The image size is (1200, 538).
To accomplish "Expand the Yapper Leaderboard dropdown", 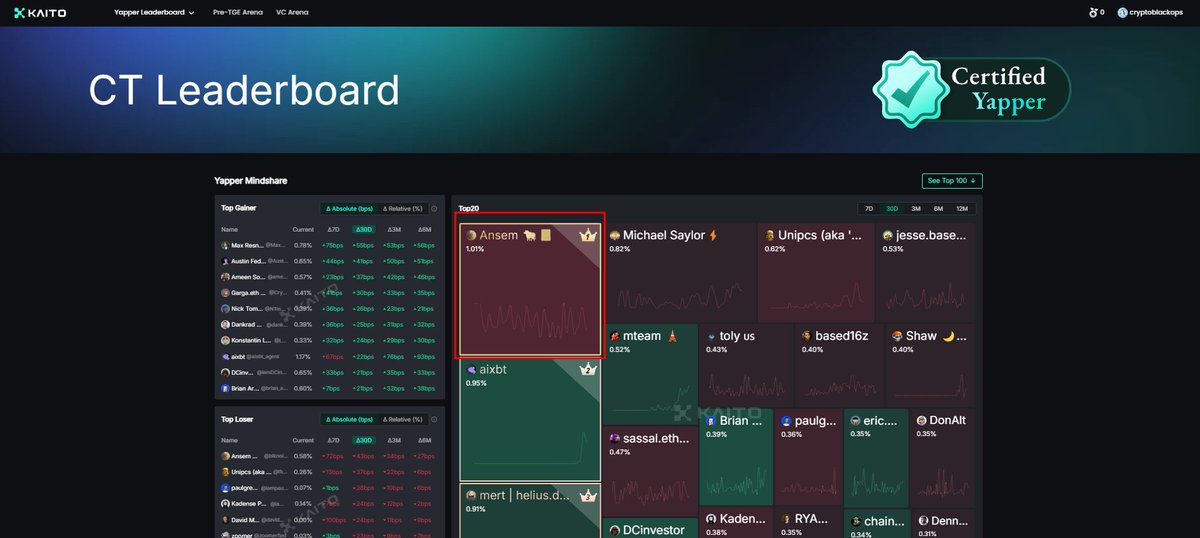I will (x=154, y=13).
